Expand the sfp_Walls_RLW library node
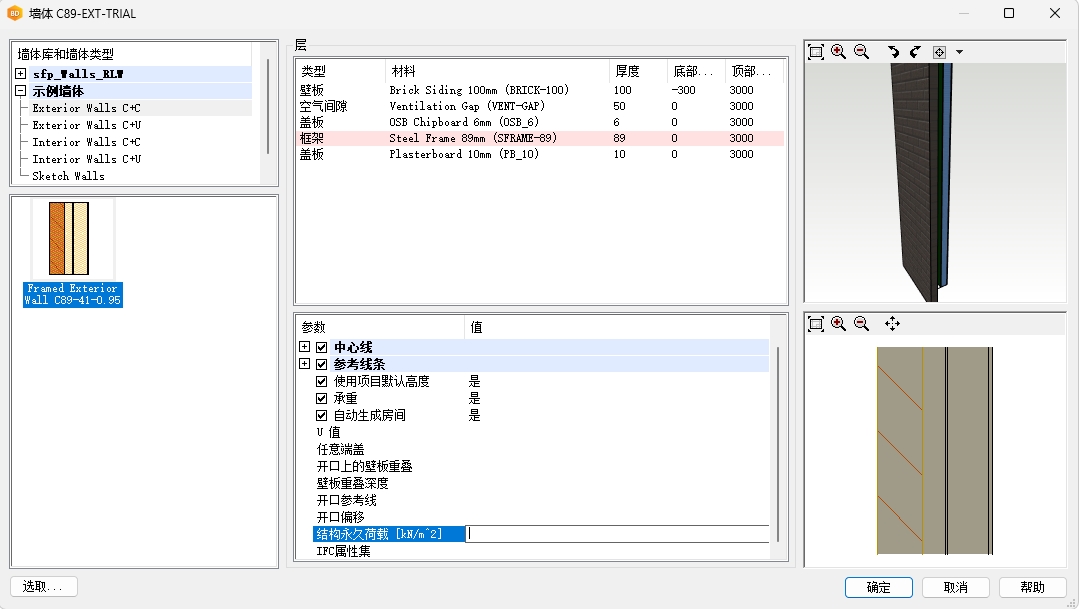The width and height of the screenshot is (1079, 609). [x=21, y=74]
